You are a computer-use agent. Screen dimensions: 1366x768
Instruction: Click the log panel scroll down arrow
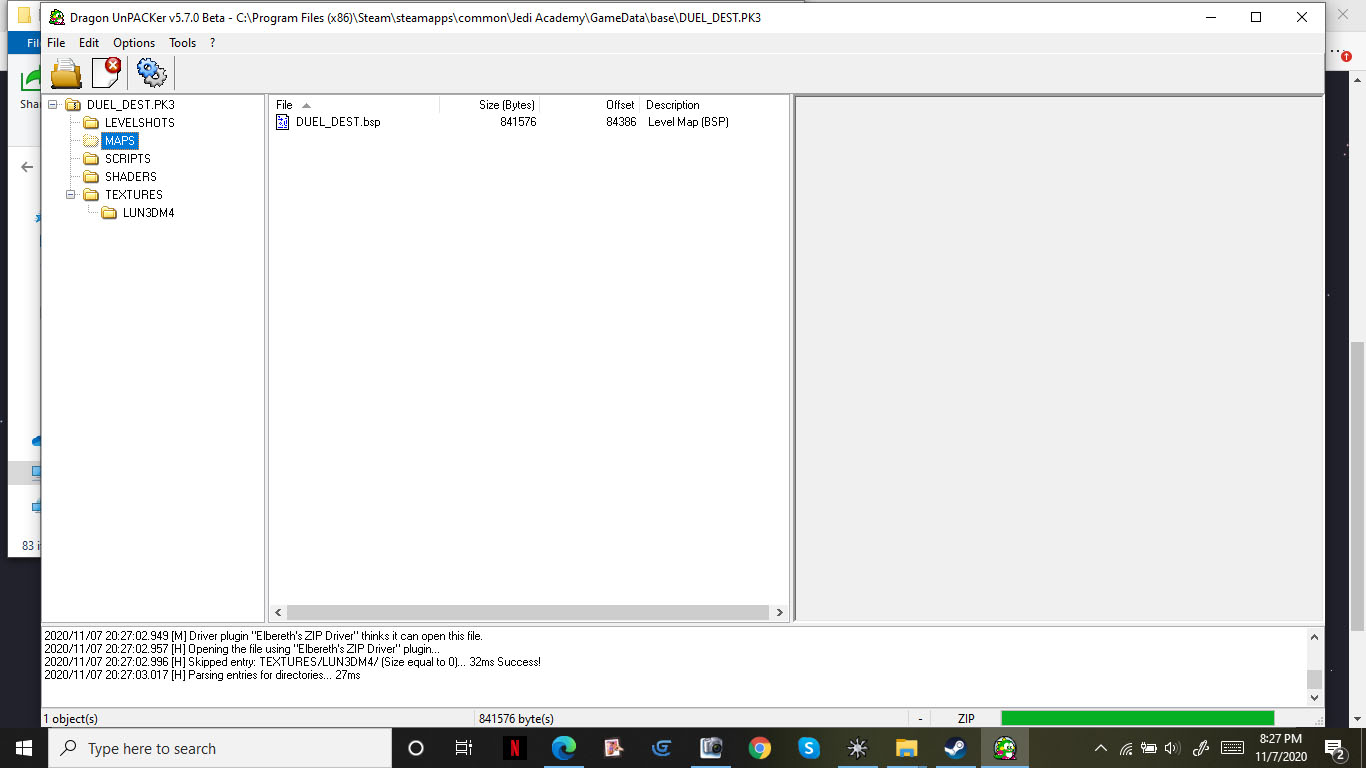pos(1314,697)
